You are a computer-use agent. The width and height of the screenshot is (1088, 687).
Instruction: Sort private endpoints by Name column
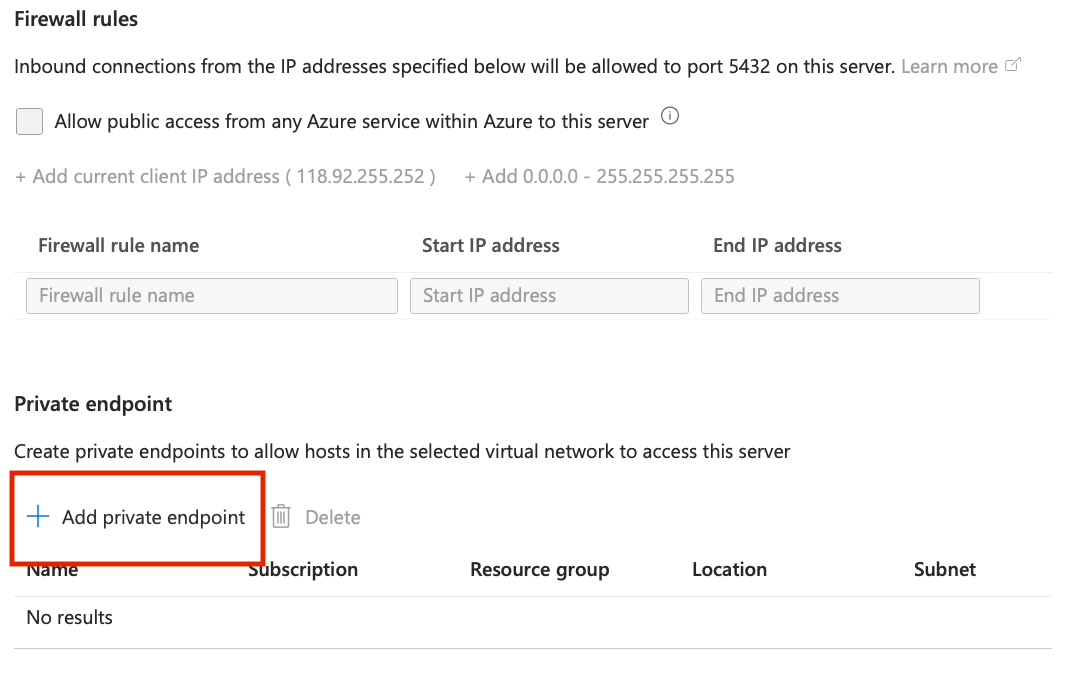coord(52,570)
